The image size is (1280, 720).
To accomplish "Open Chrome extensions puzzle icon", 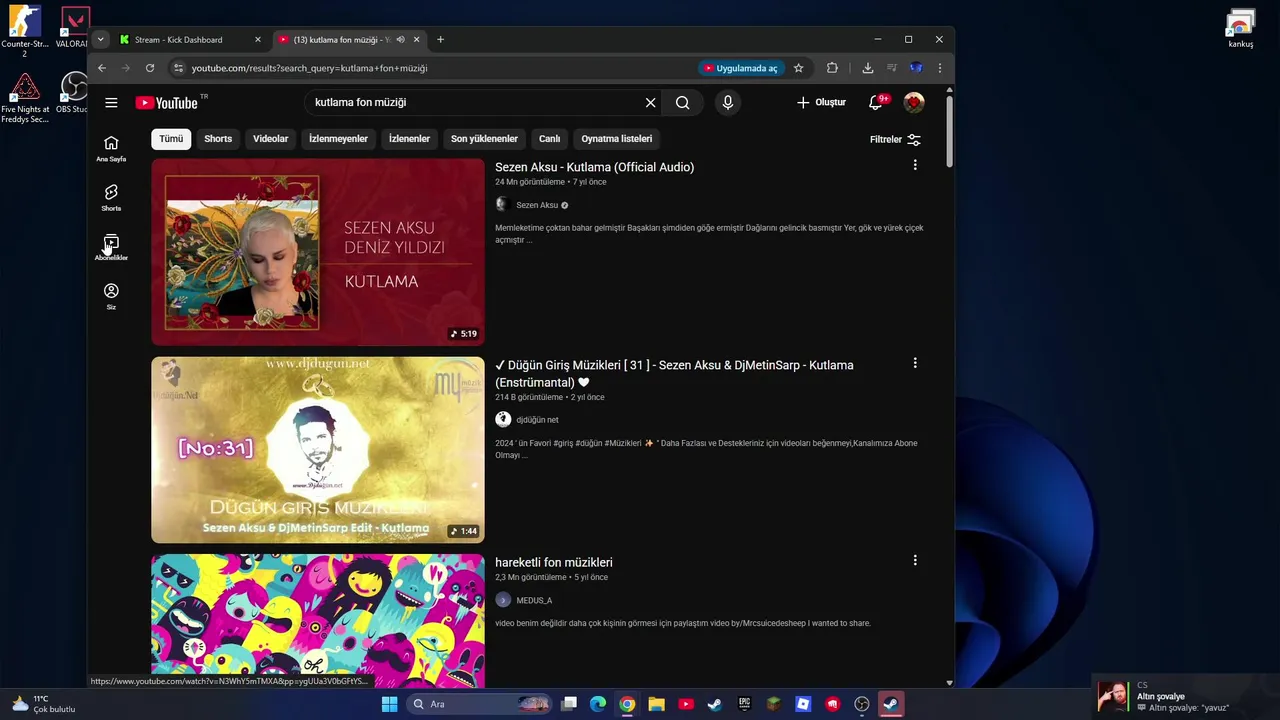I will pos(832,68).
